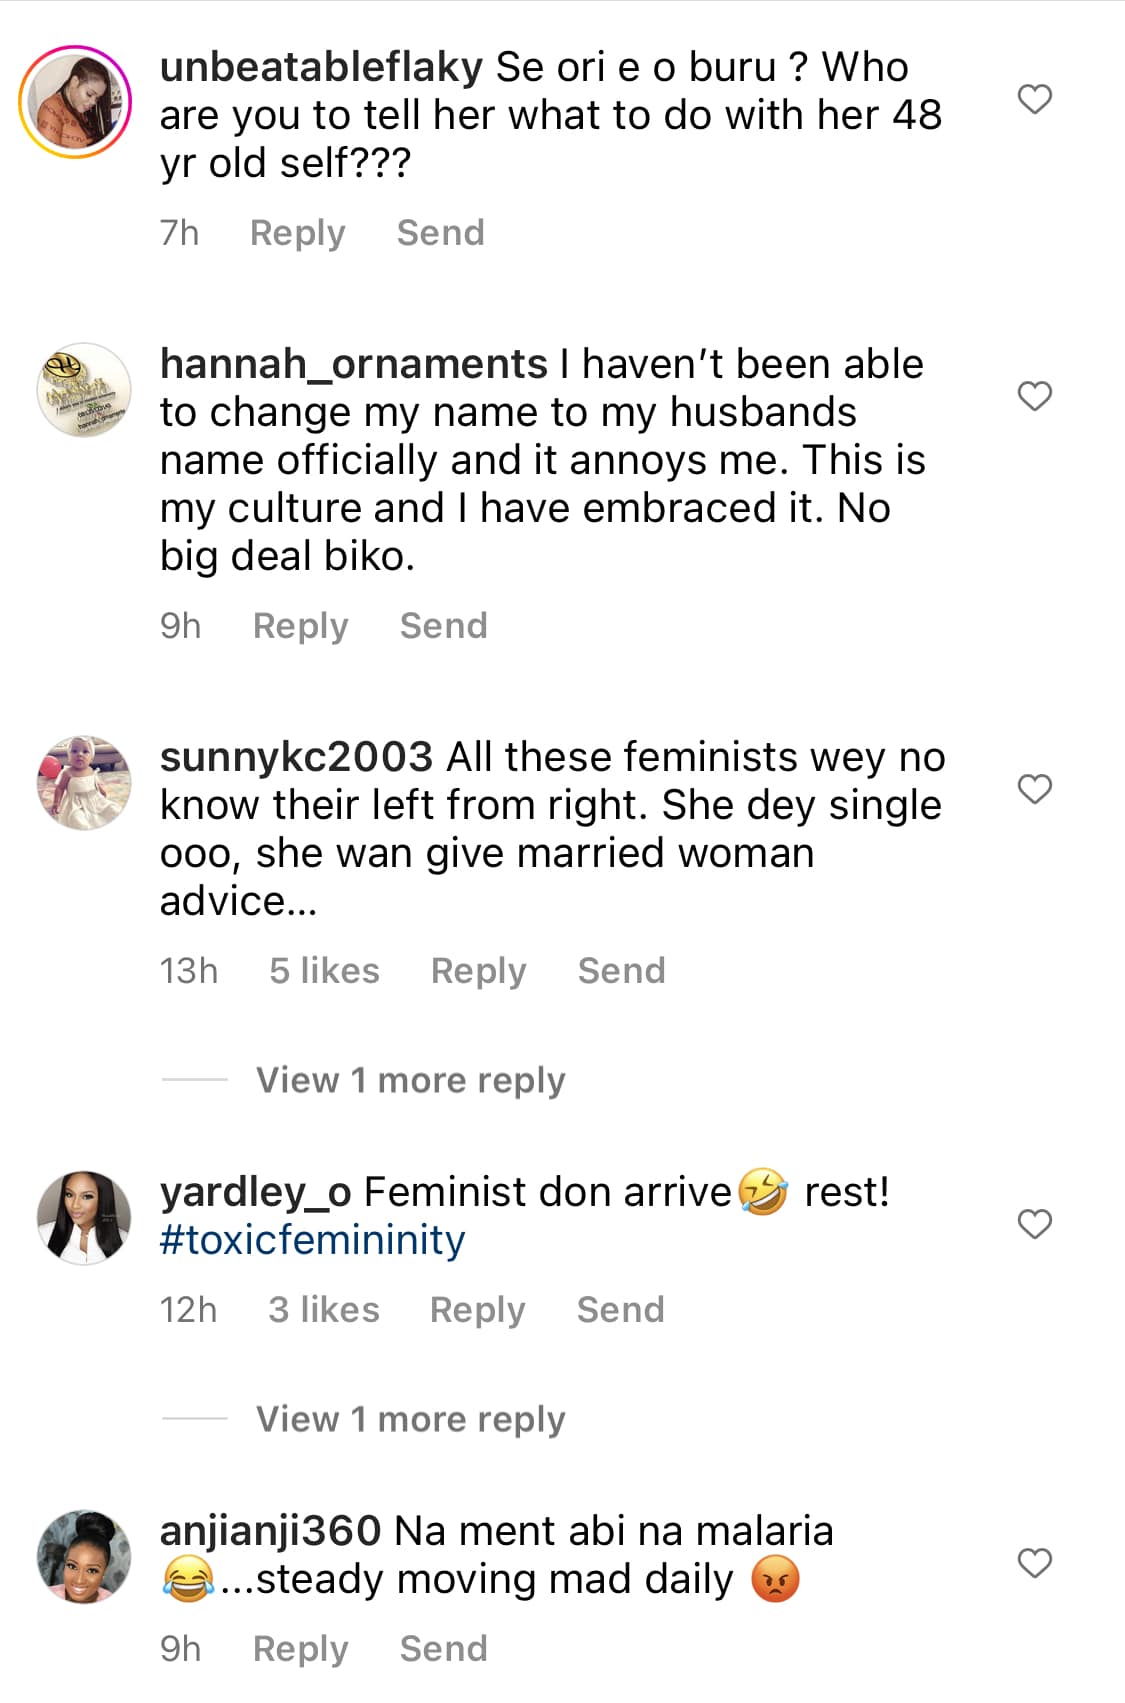
Task: Reply to hannah_ornaments' comment
Action: click(x=300, y=626)
